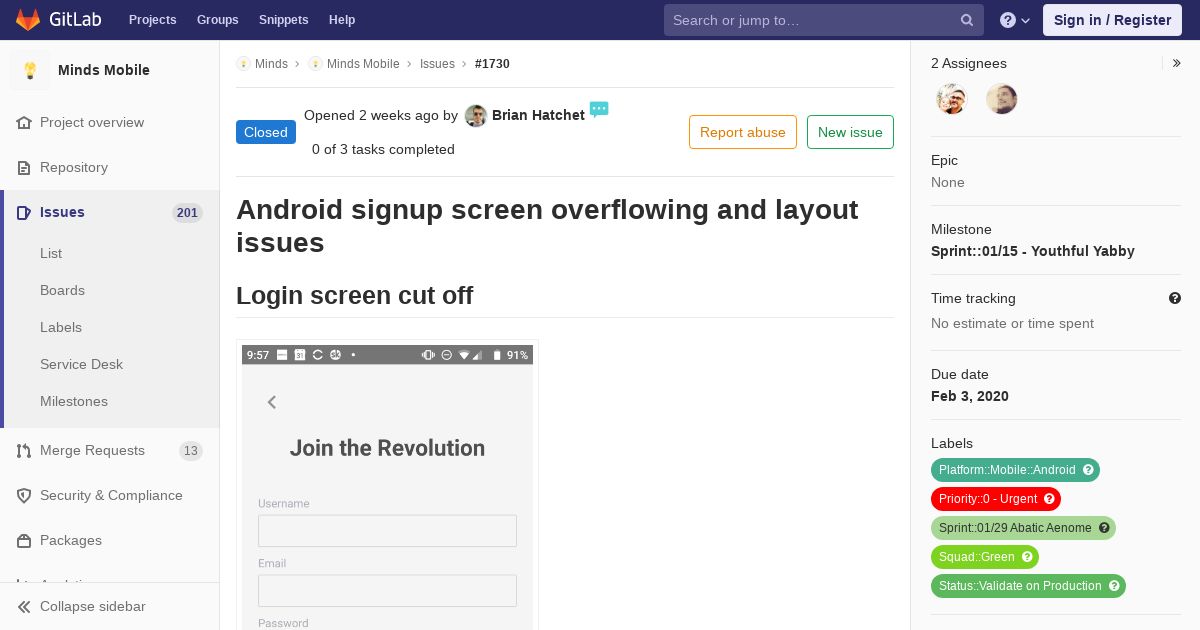Open Security & Compliance section
This screenshot has height=630, width=1200.
coord(111,495)
